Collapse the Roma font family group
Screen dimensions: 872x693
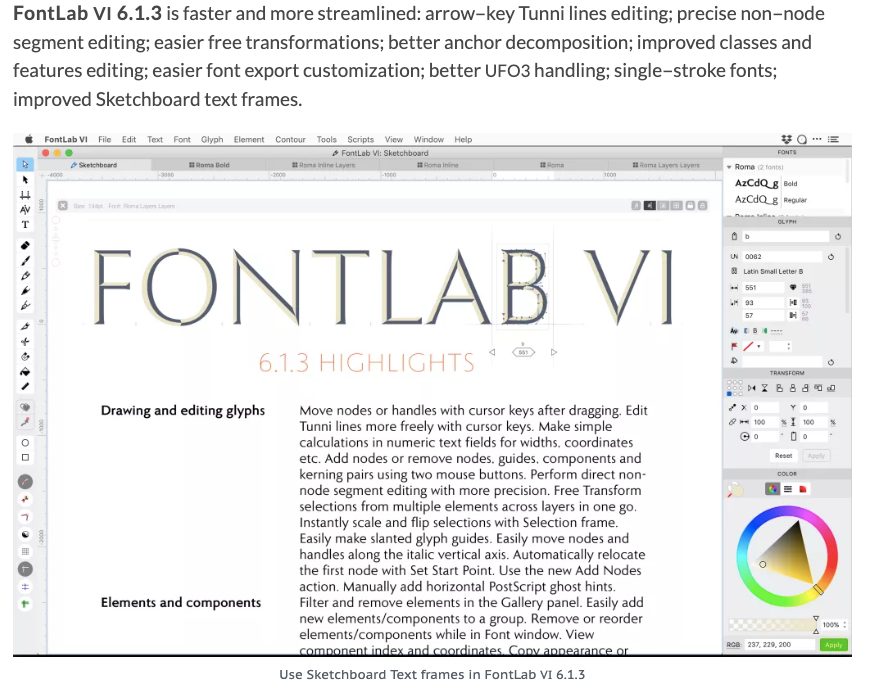pos(729,167)
